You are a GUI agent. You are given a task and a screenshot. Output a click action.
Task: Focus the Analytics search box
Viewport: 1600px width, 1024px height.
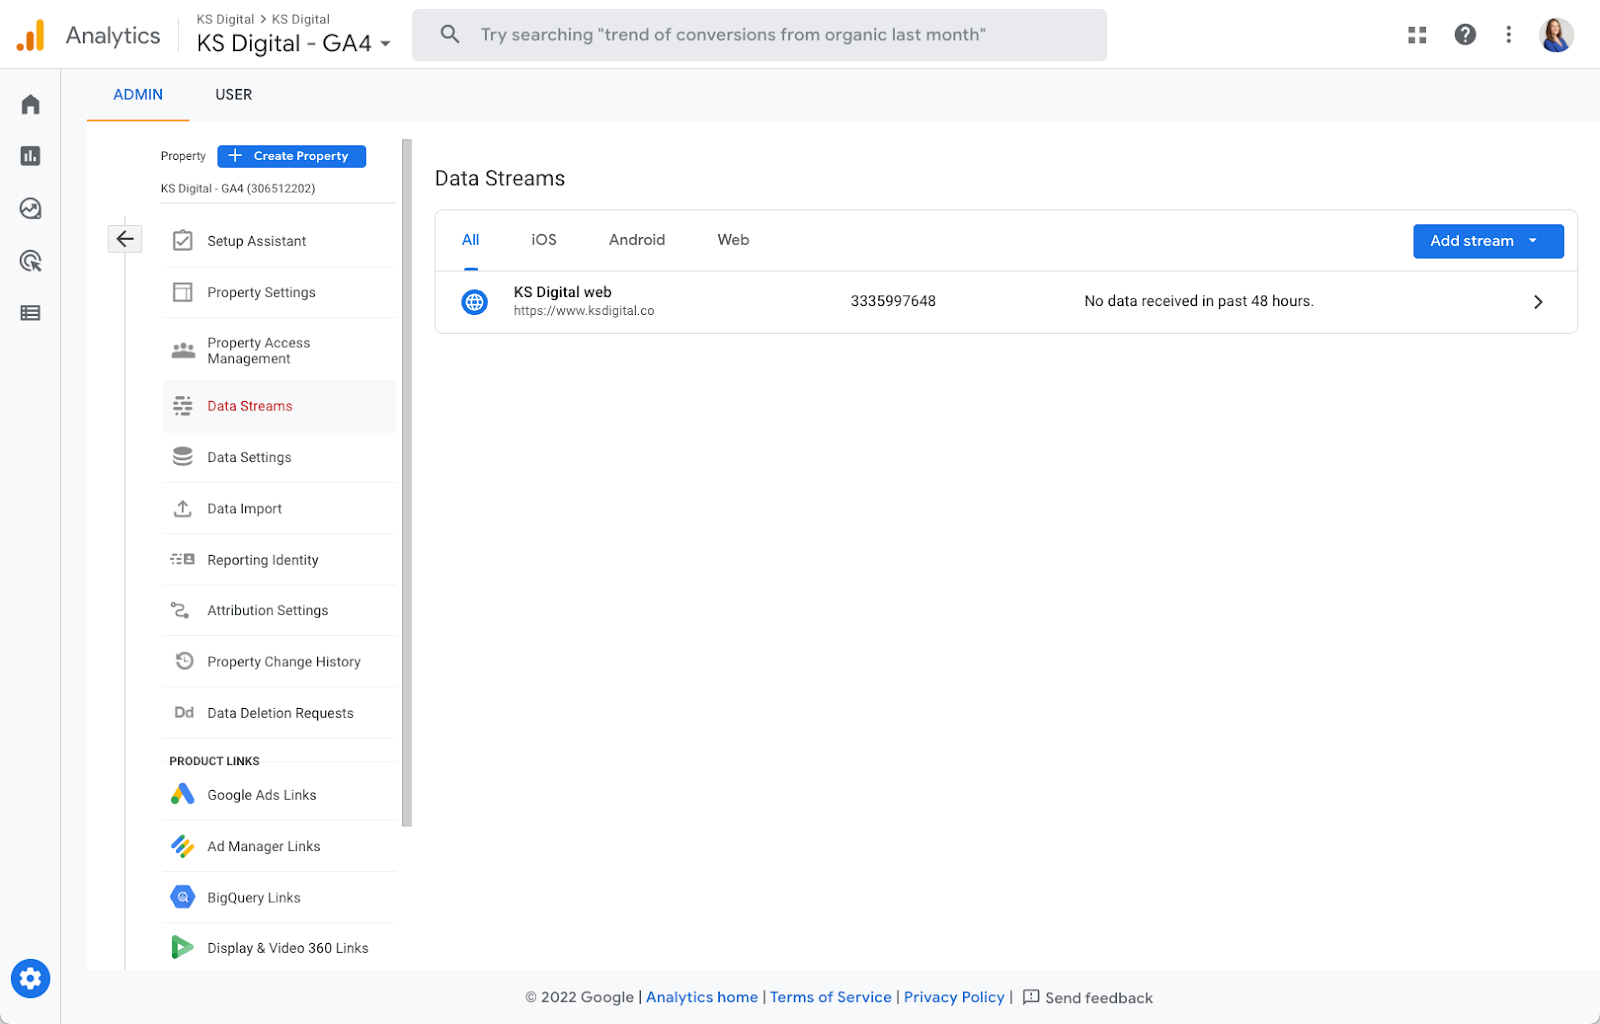(759, 35)
